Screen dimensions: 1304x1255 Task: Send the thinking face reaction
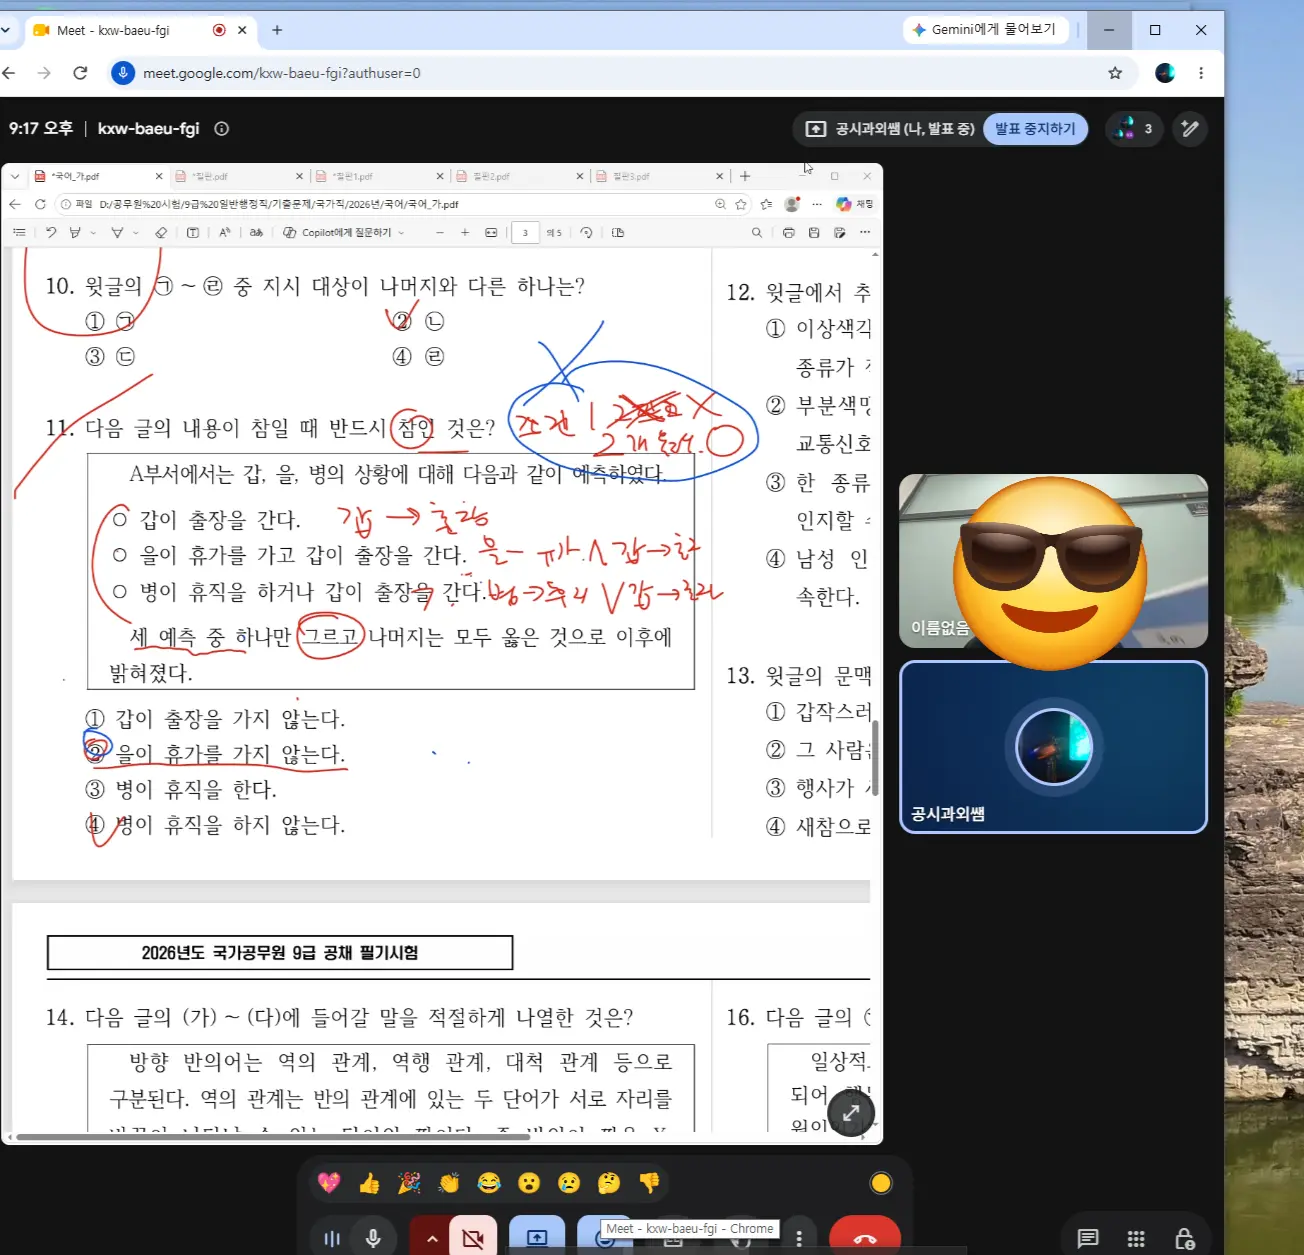click(x=609, y=1183)
